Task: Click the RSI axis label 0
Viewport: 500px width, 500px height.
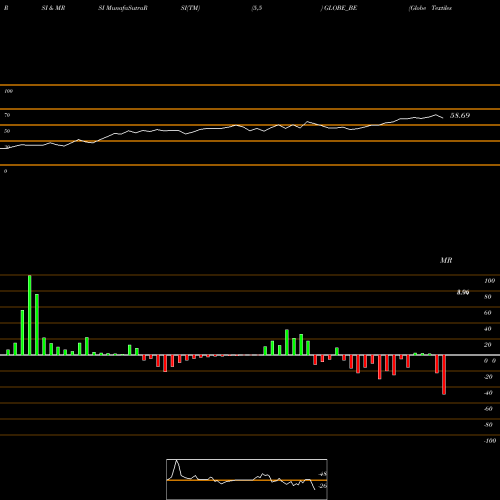Action: [5, 171]
